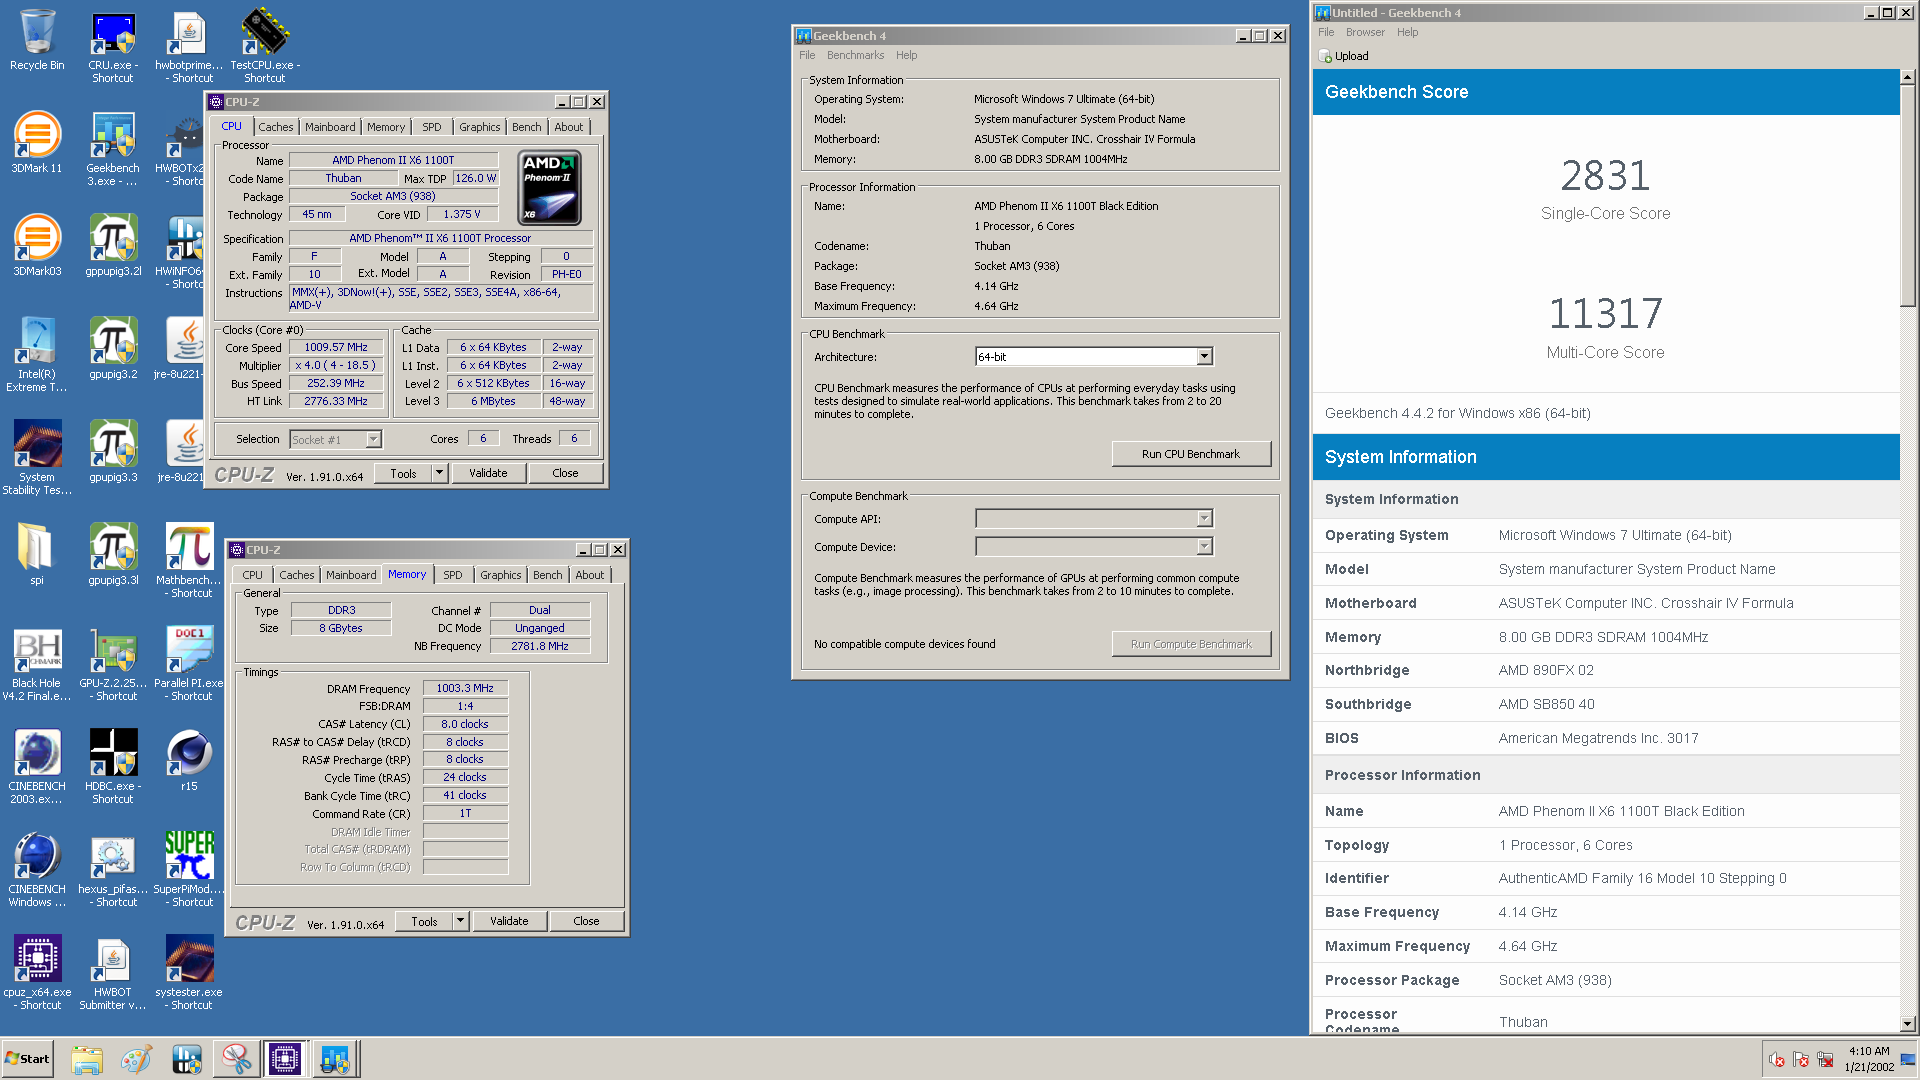Open Benchmarks menu in Geekbench 4 window

[x=855, y=55]
